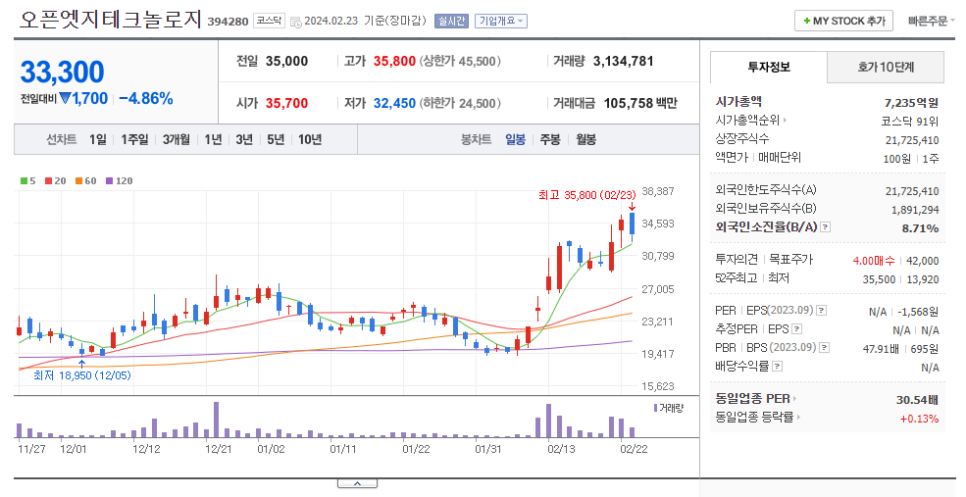The width and height of the screenshot is (966, 497).
Task: Click PBR value 47.91배
Action: [880, 349]
